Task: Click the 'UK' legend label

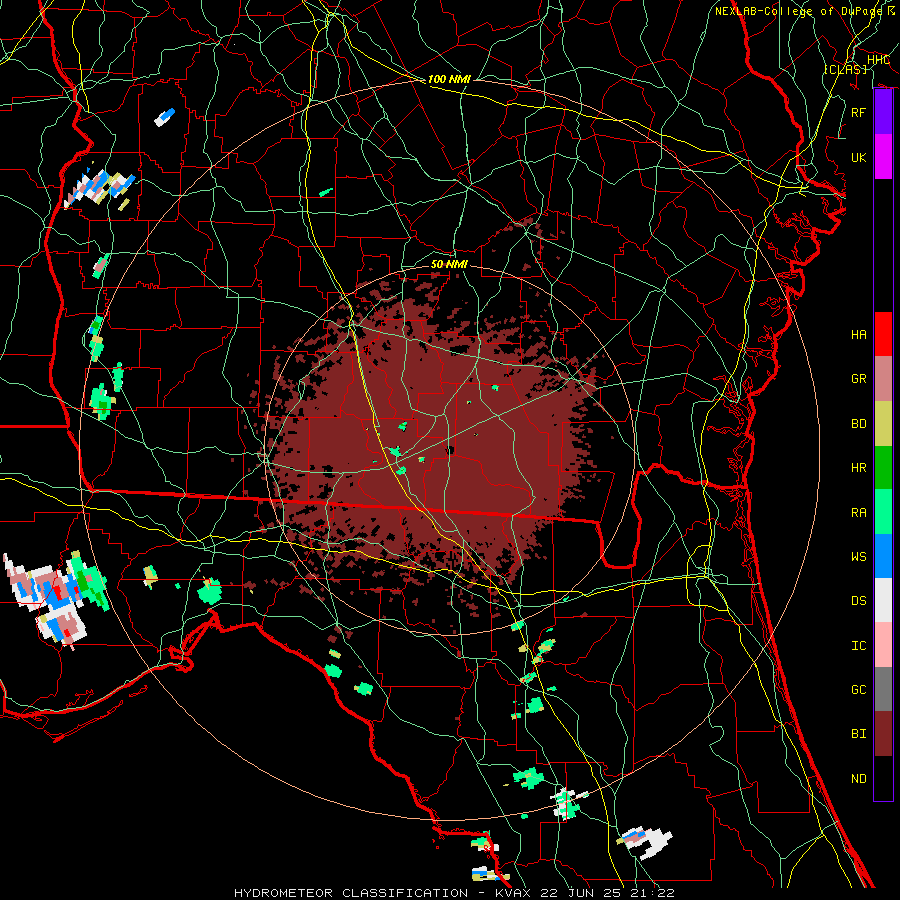Action: click(858, 157)
